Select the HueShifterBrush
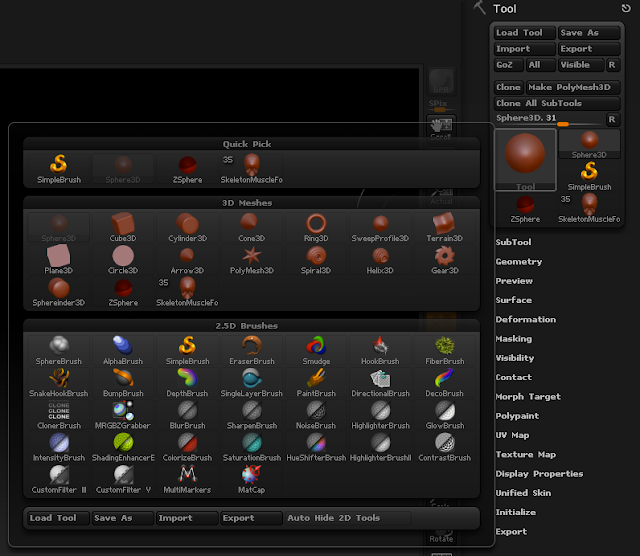Viewport: 640px width, 556px height. click(x=316, y=447)
